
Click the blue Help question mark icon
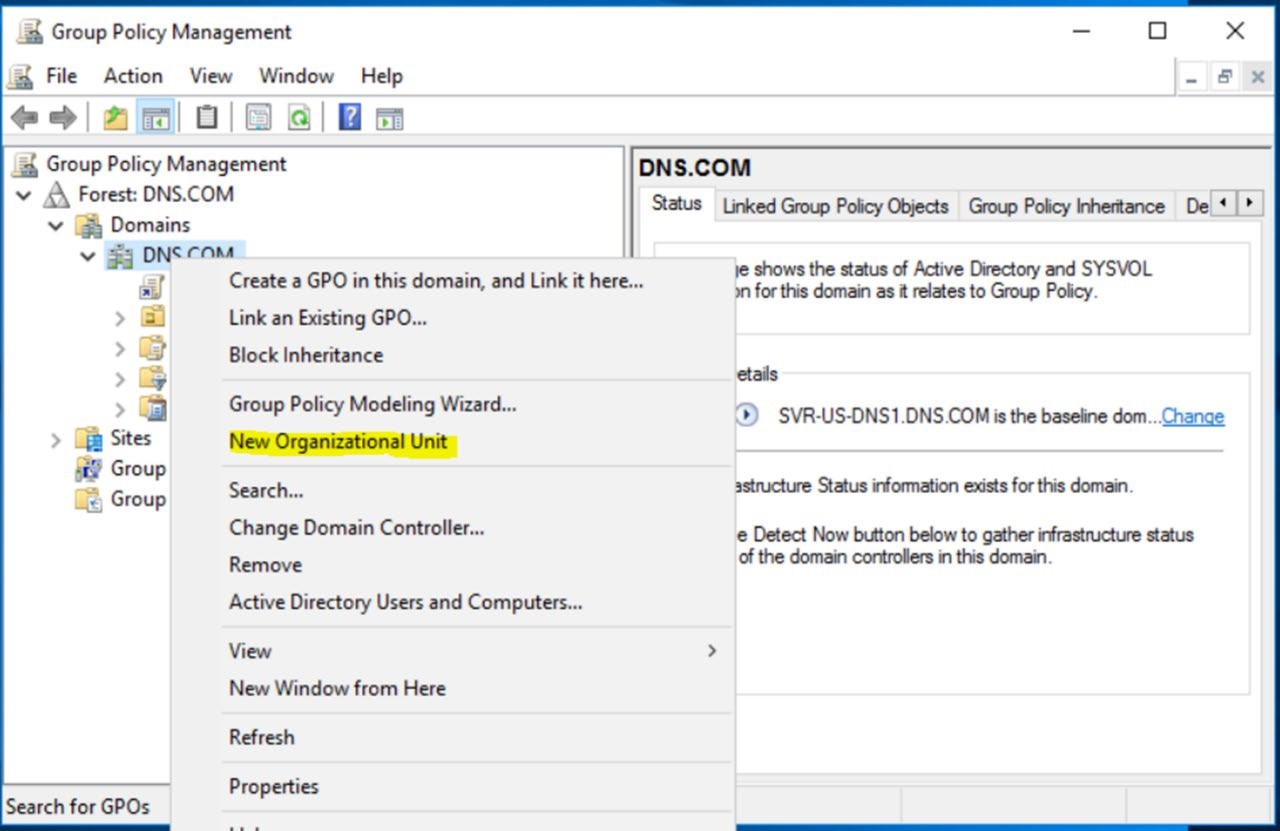click(349, 118)
